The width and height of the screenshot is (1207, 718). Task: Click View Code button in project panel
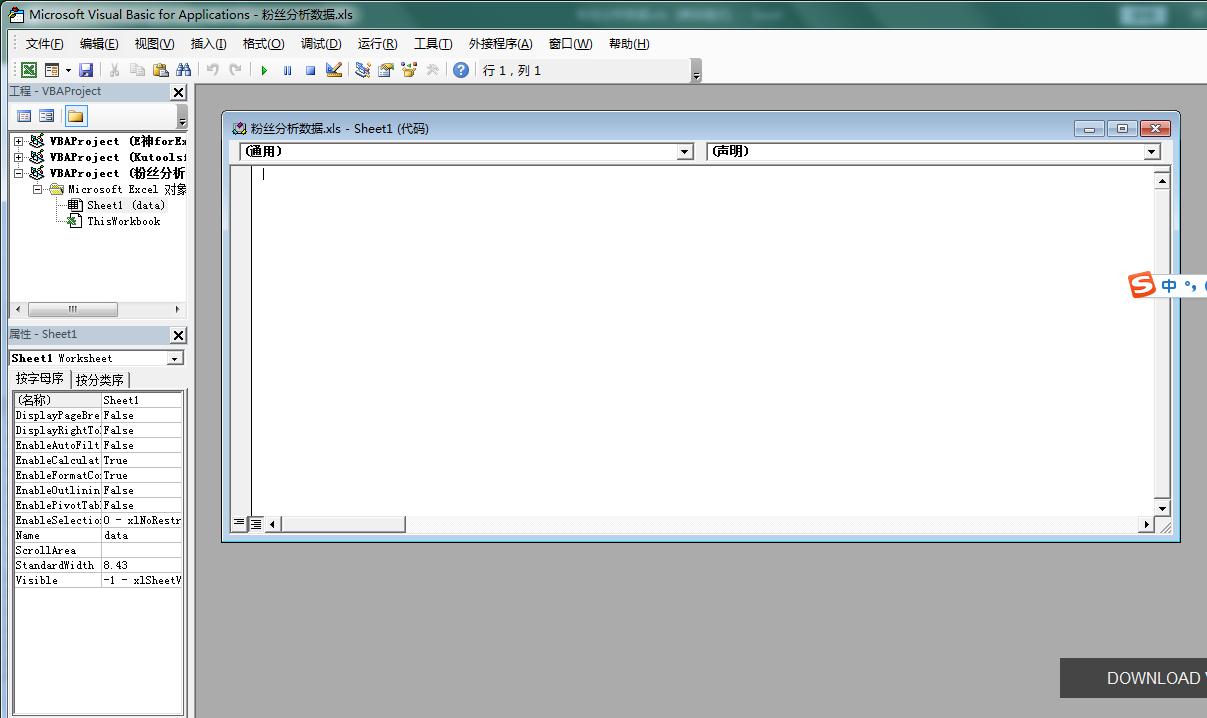[x=25, y=116]
